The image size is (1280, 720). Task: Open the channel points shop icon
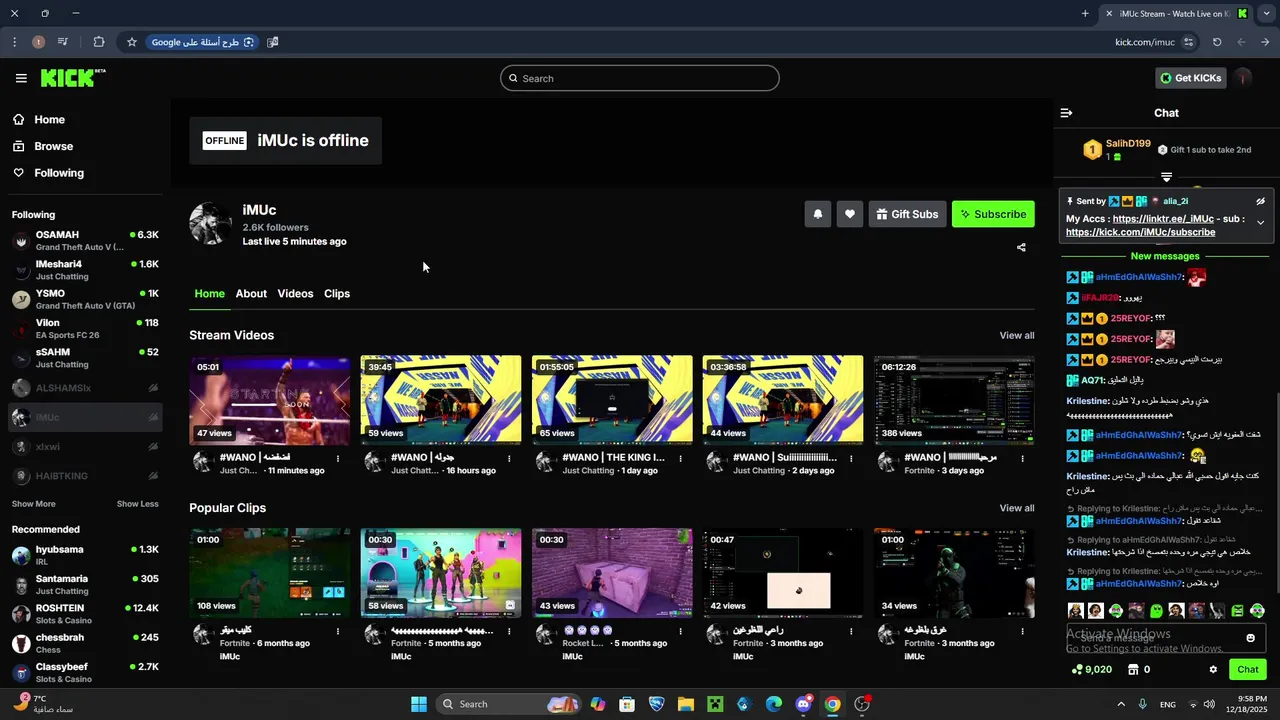1134,670
